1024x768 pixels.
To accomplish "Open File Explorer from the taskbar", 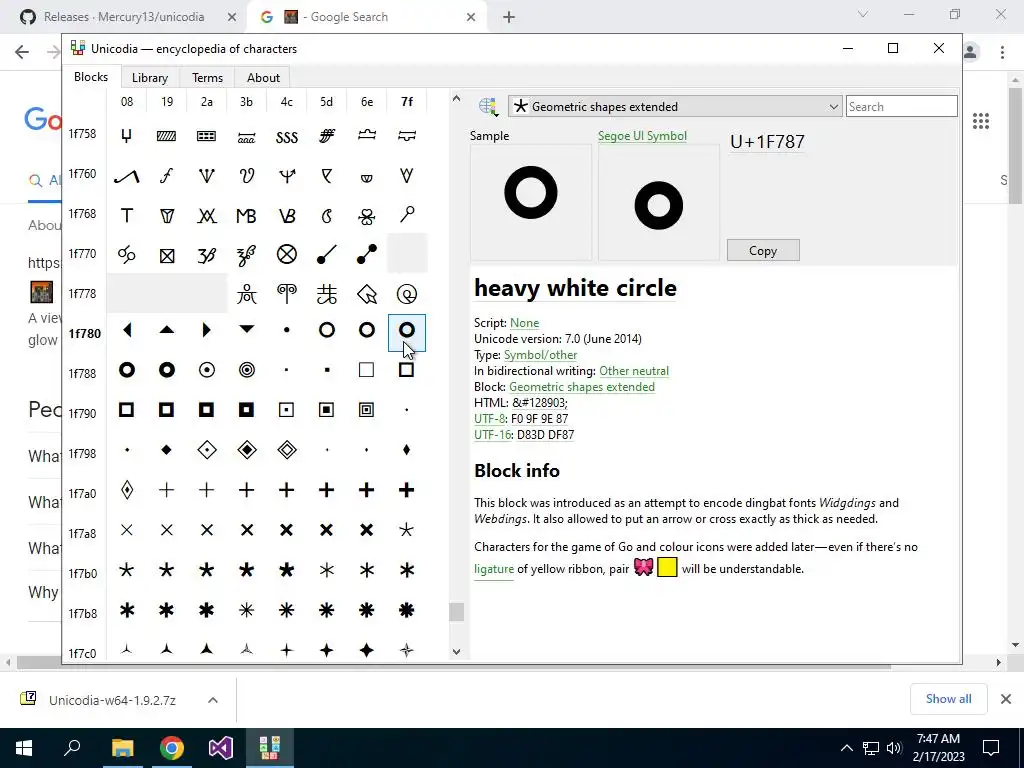I will click(122, 748).
